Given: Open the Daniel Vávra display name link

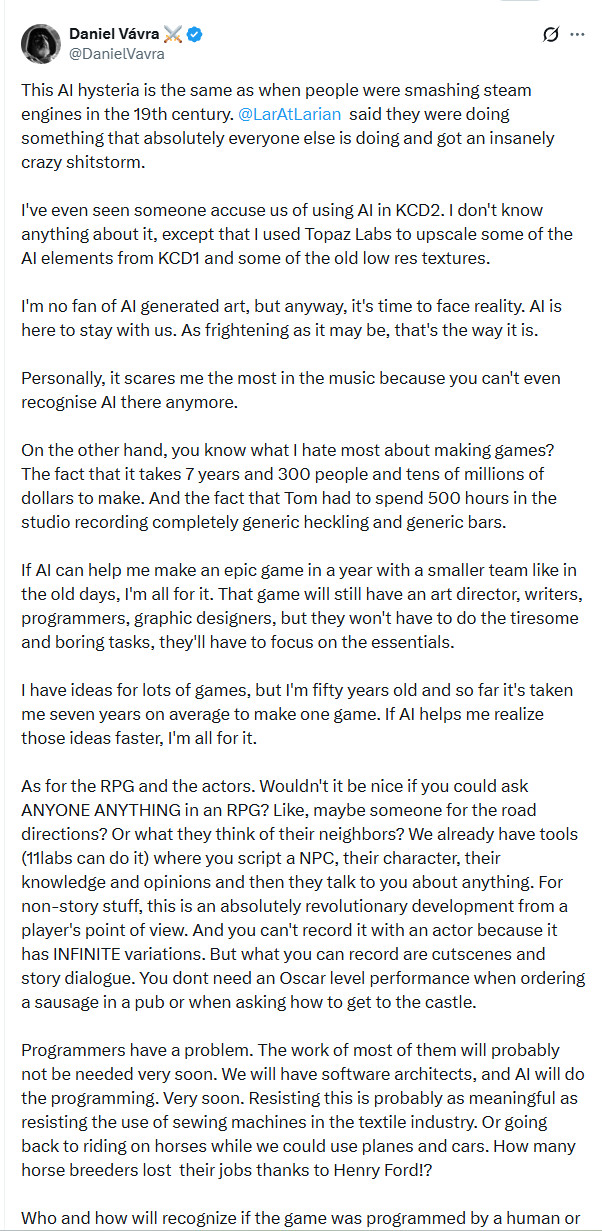Looking at the screenshot, I should point(112,34).
